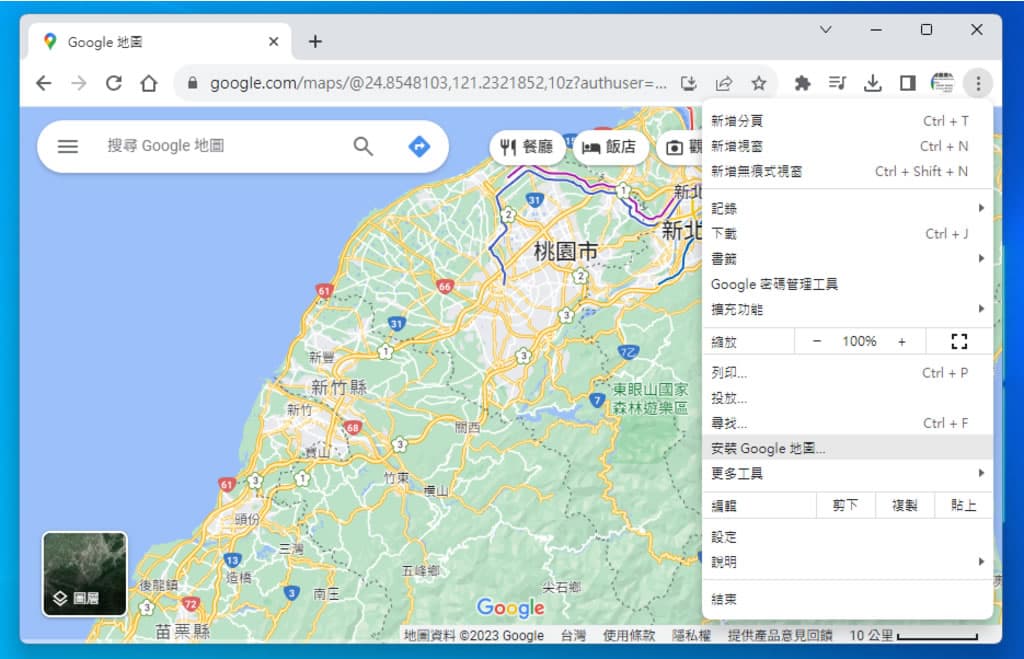Click the magnifier search icon in Maps
Screen dimensions: 1024x659
click(x=363, y=146)
